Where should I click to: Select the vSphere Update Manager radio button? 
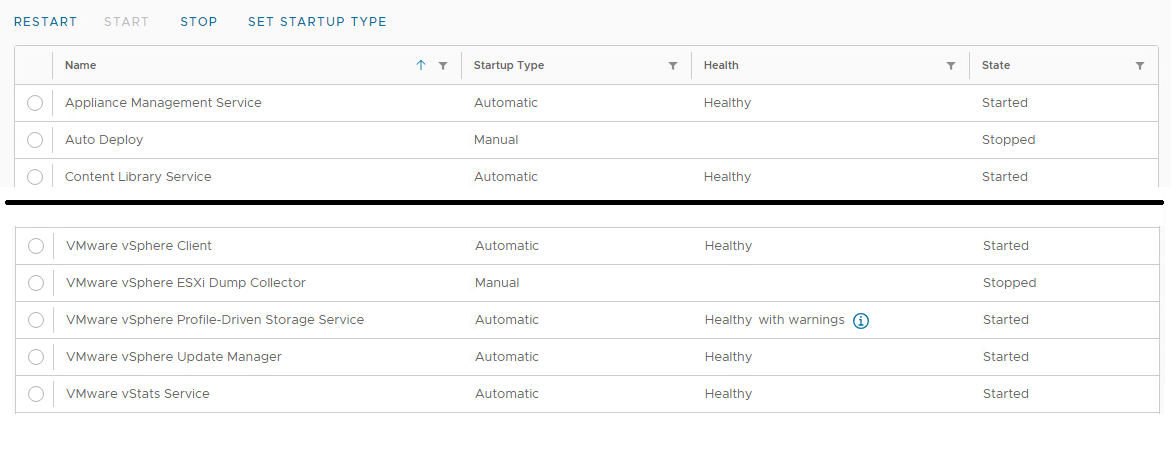point(36,357)
